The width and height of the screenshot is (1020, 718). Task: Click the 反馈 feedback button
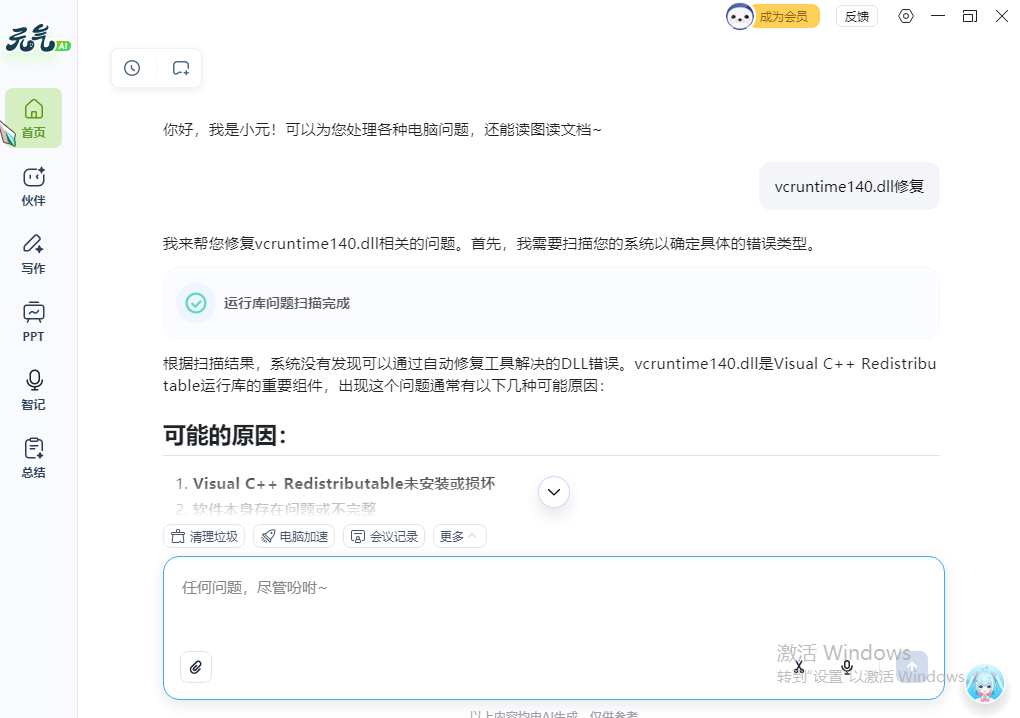pos(857,16)
